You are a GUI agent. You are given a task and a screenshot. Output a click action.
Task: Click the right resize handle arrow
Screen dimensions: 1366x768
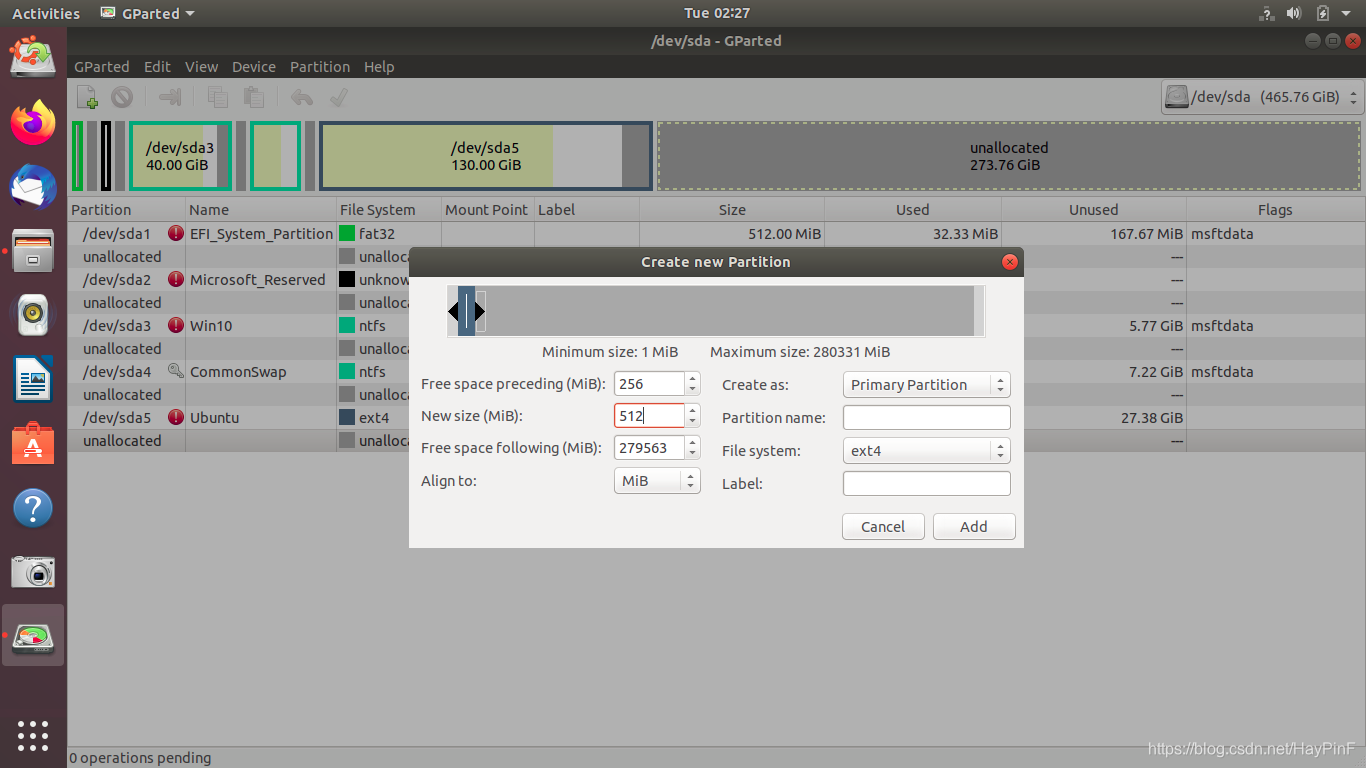(480, 311)
